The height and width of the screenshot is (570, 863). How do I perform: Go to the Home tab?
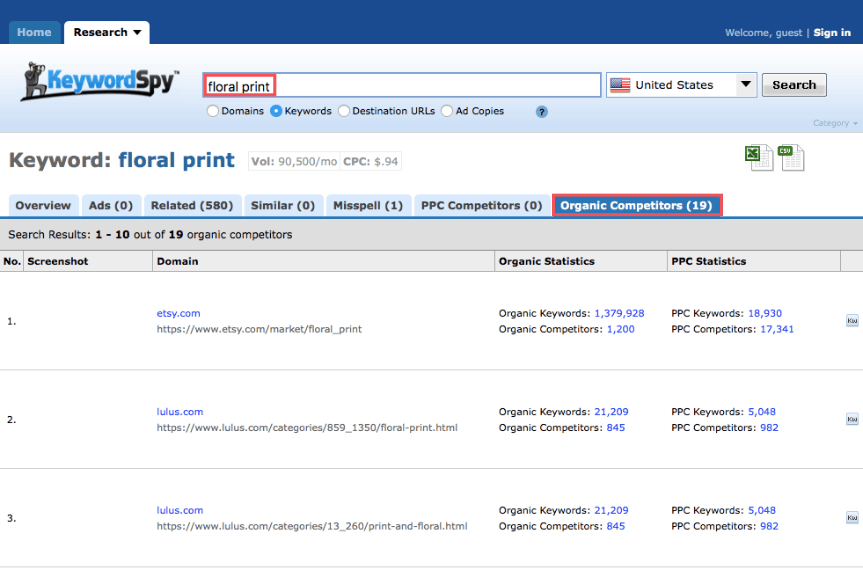tap(34, 33)
